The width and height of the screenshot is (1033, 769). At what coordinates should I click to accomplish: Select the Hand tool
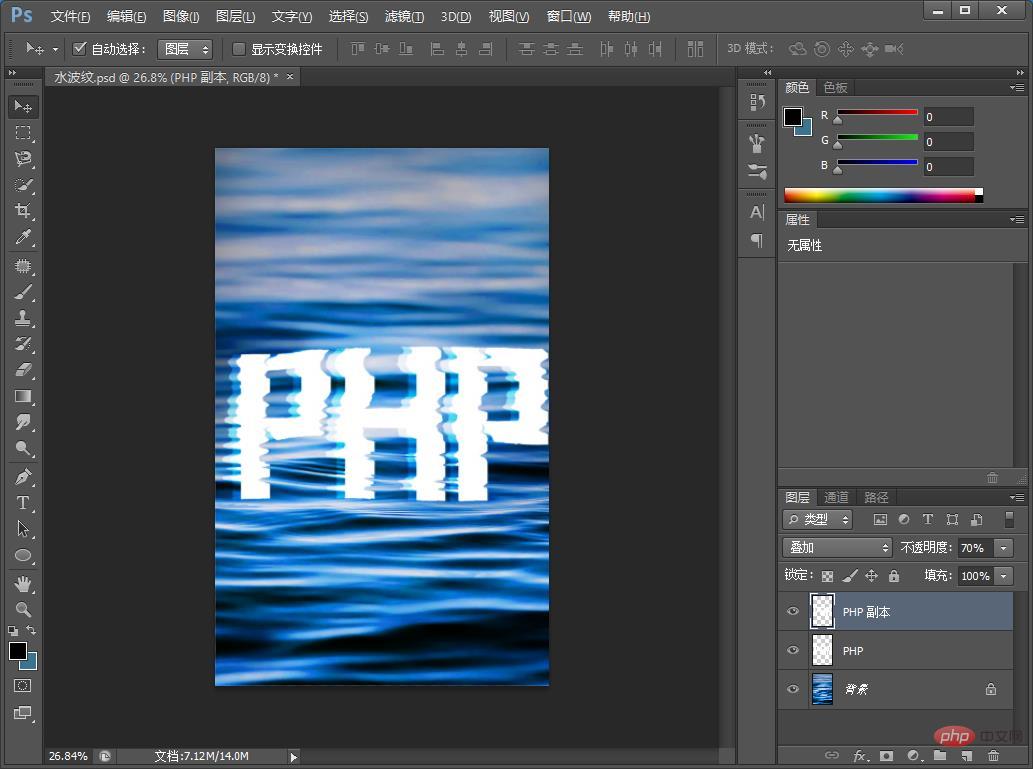(x=23, y=582)
